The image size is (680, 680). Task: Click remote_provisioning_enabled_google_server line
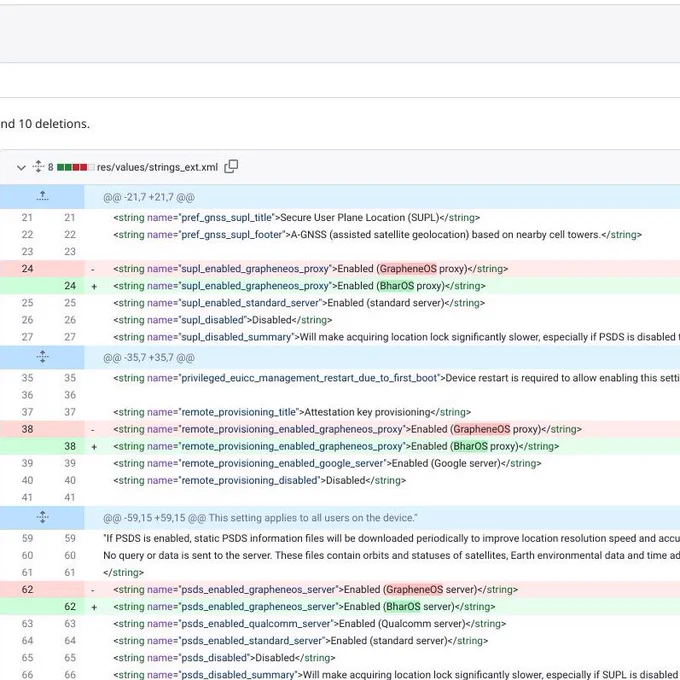pyautogui.click(x=327, y=463)
